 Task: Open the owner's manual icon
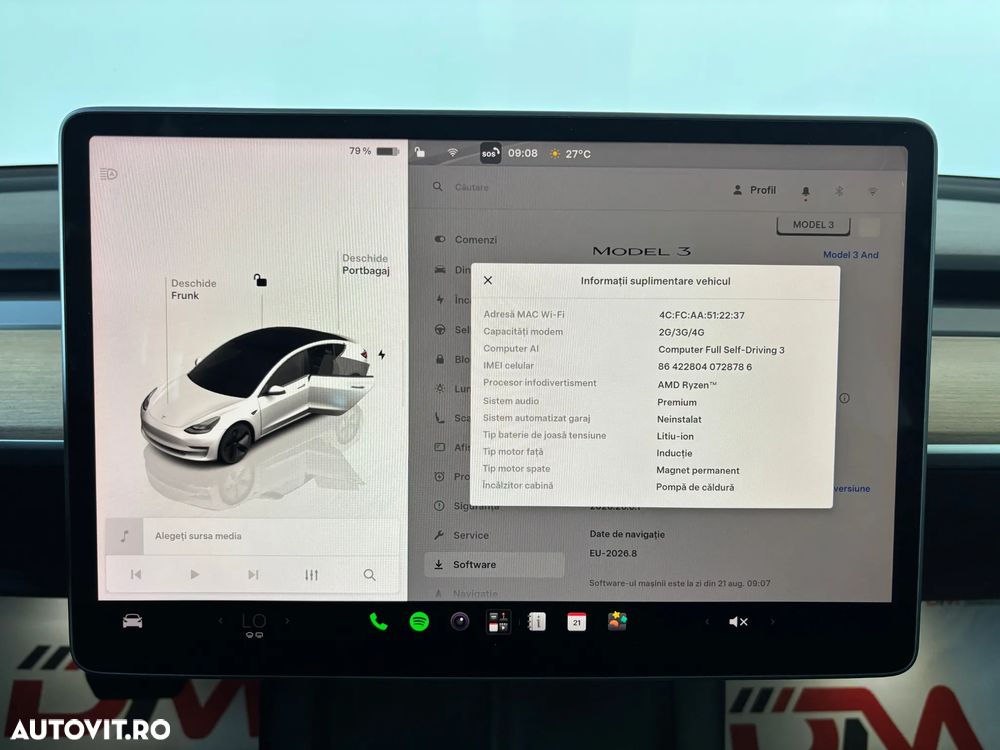(x=537, y=622)
